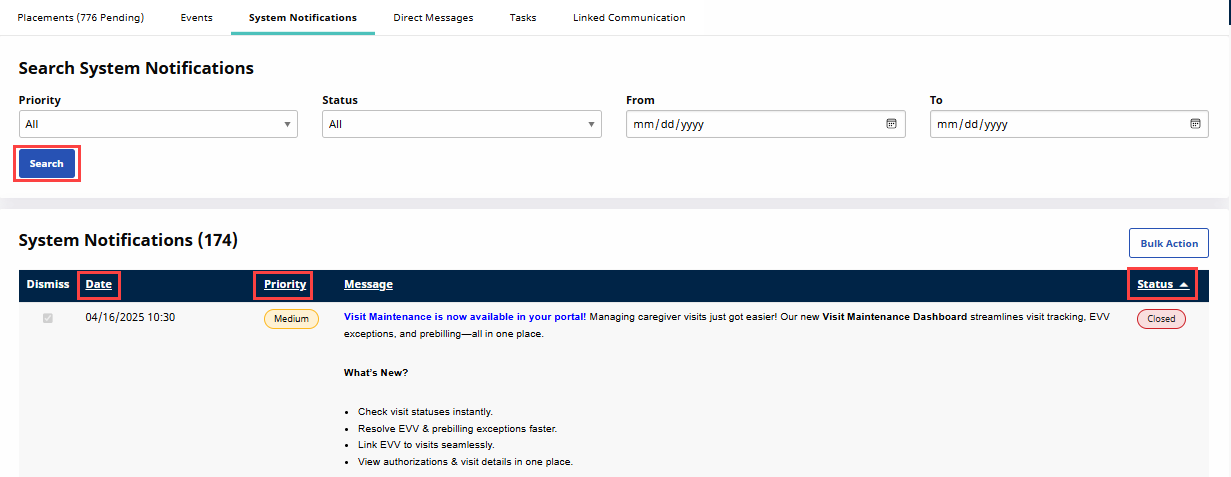Image resolution: width=1231 pixels, height=477 pixels.
Task: Open the Bulk Action button
Action: (1168, 244)
